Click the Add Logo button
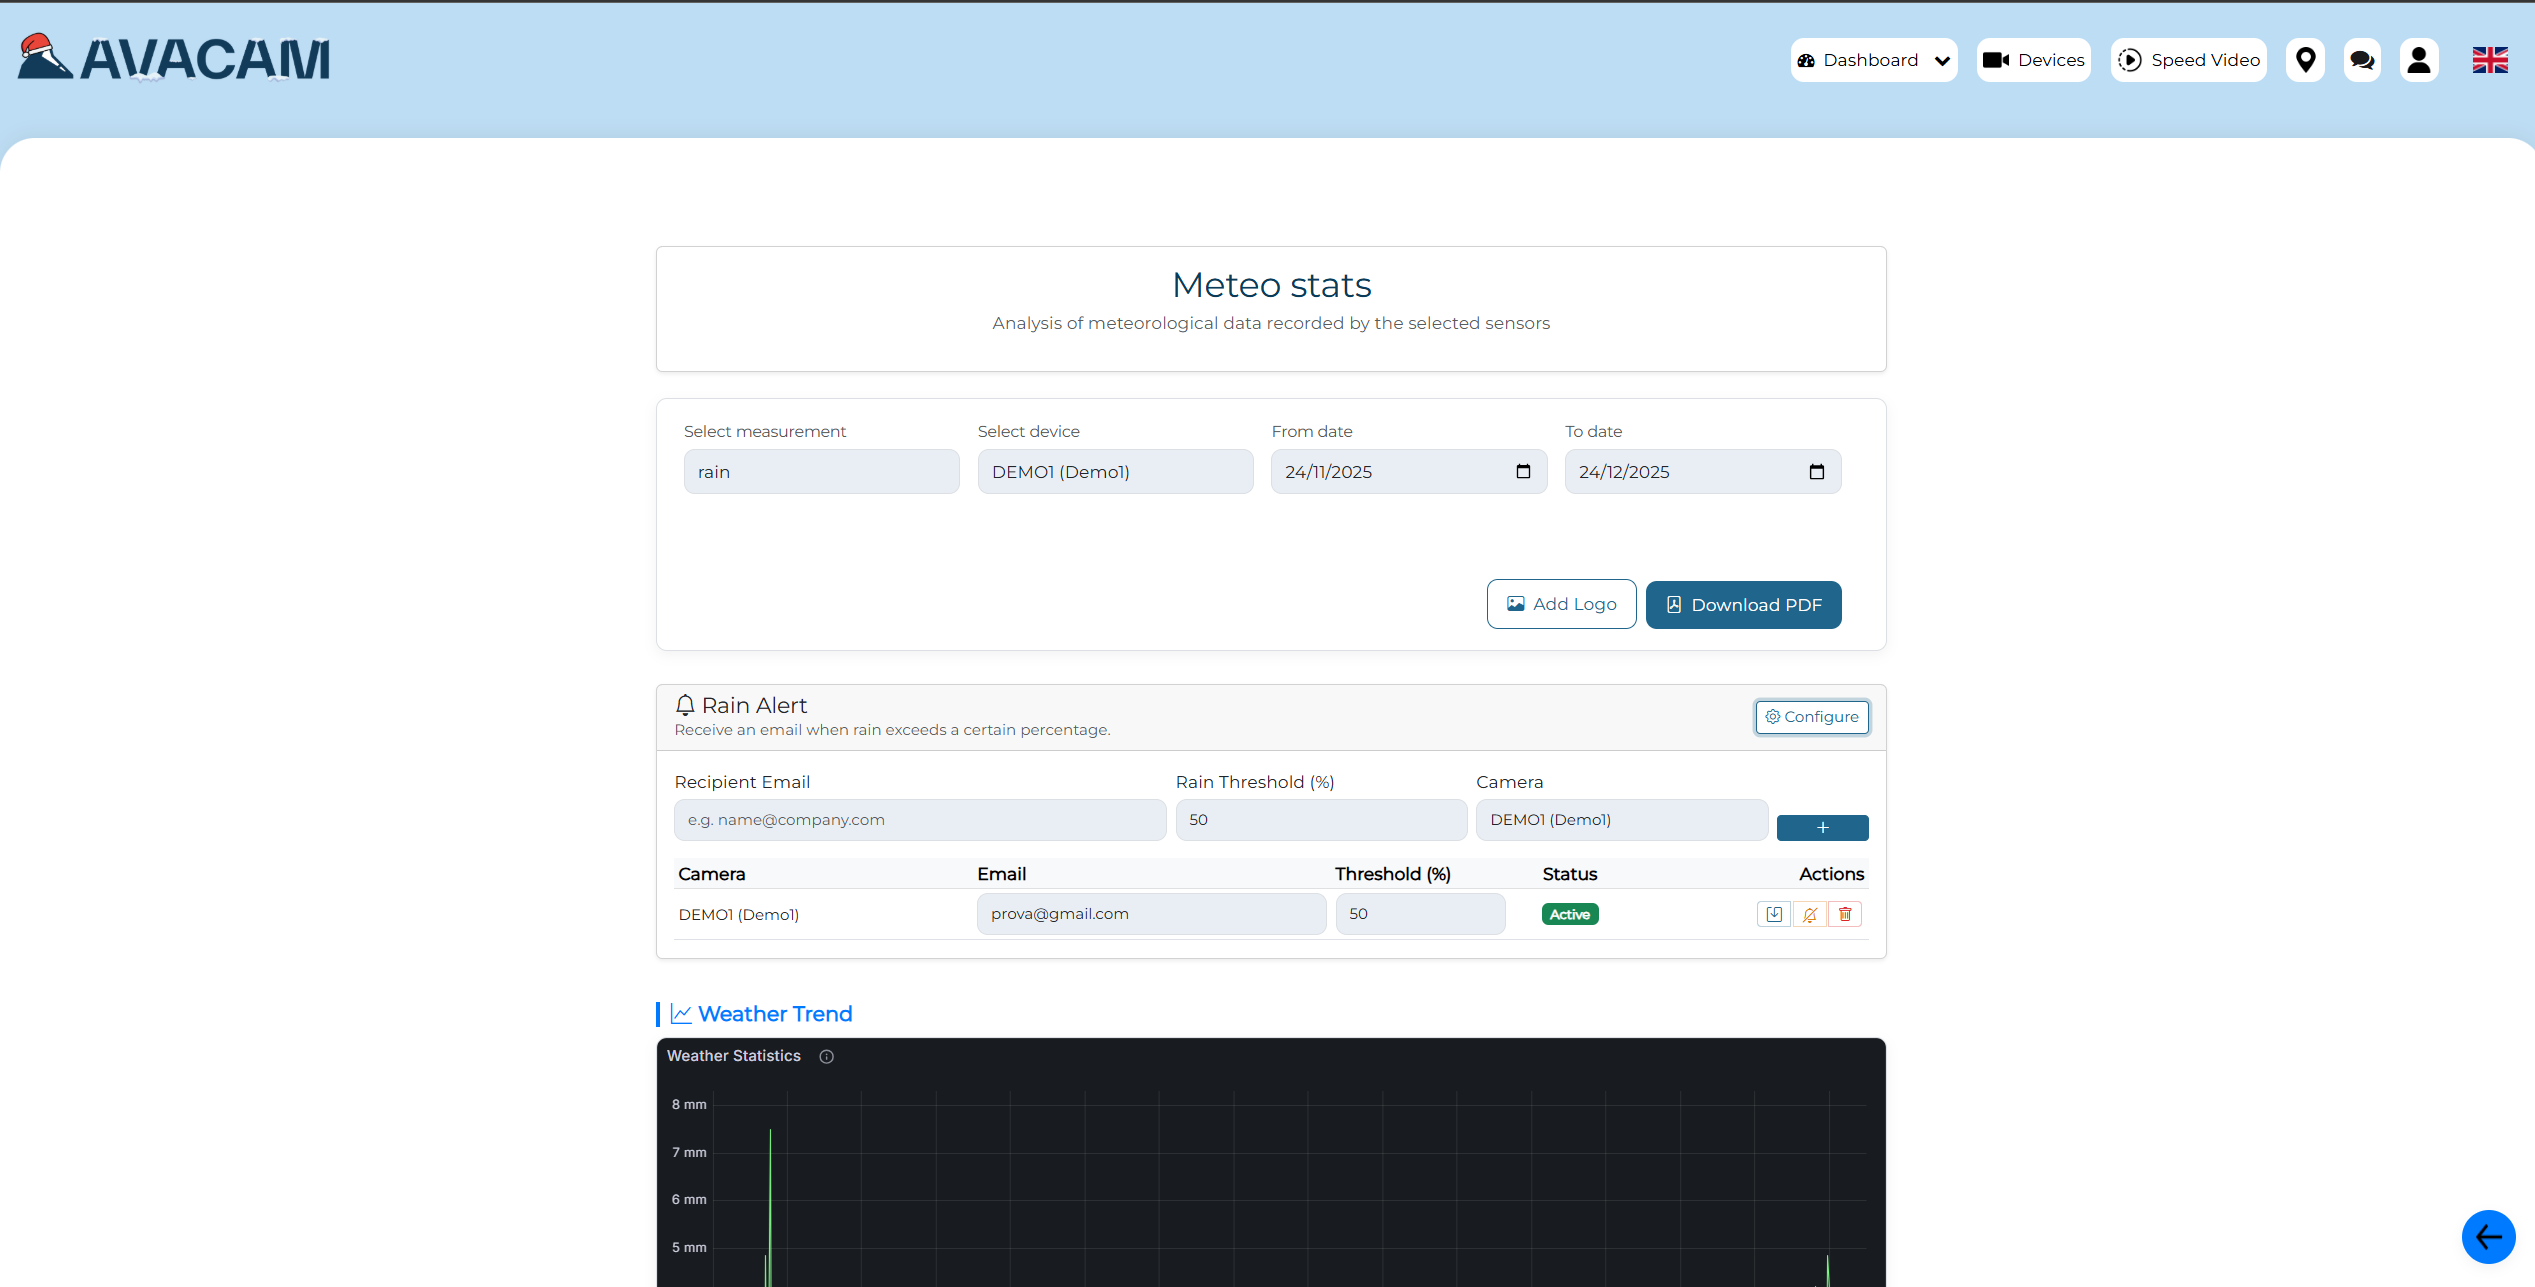 point(1561,604)
